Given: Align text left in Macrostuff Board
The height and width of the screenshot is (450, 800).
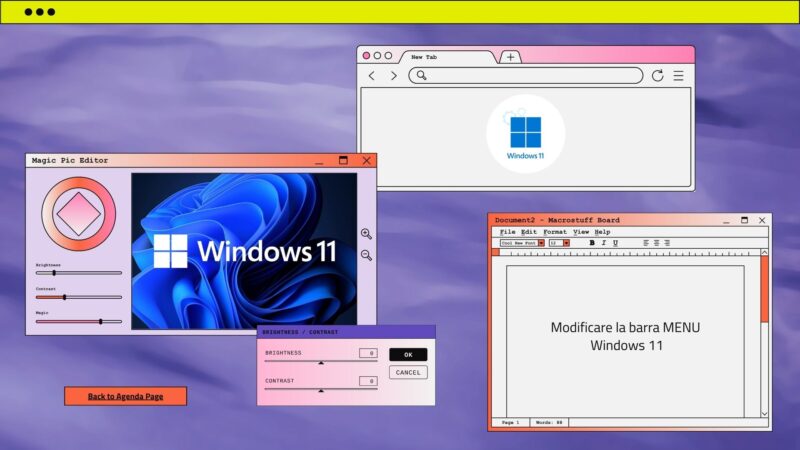Looking at the screenshot, I should click(646, 243).
